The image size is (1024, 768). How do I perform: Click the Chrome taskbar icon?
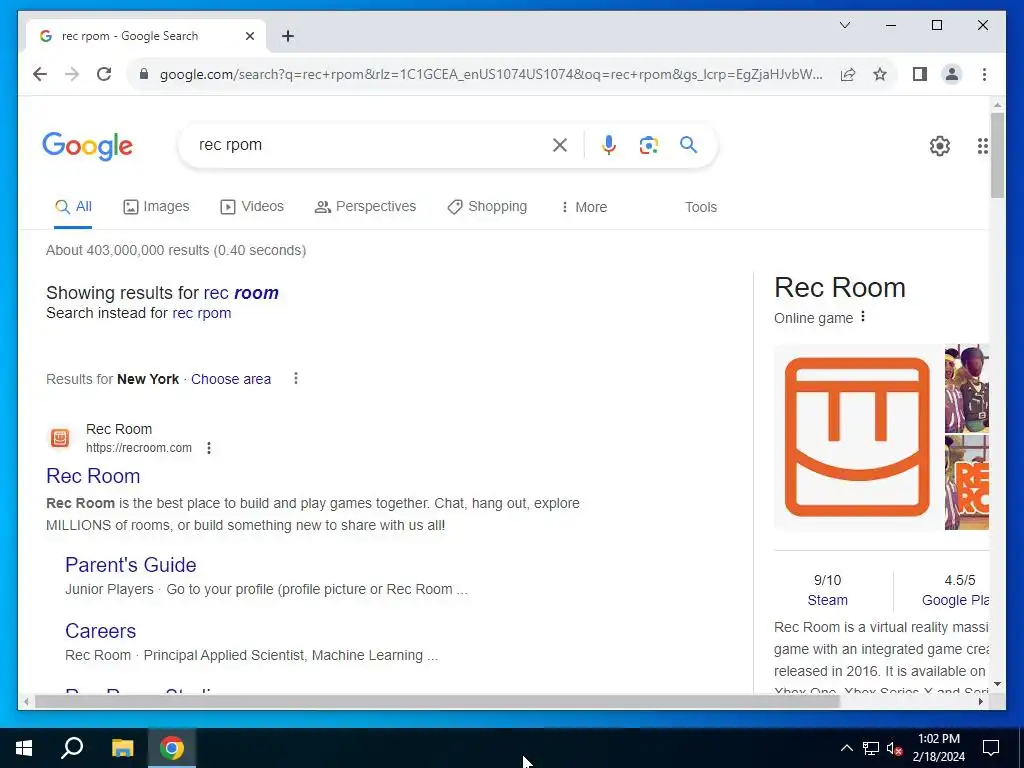(x=172, y=748)
